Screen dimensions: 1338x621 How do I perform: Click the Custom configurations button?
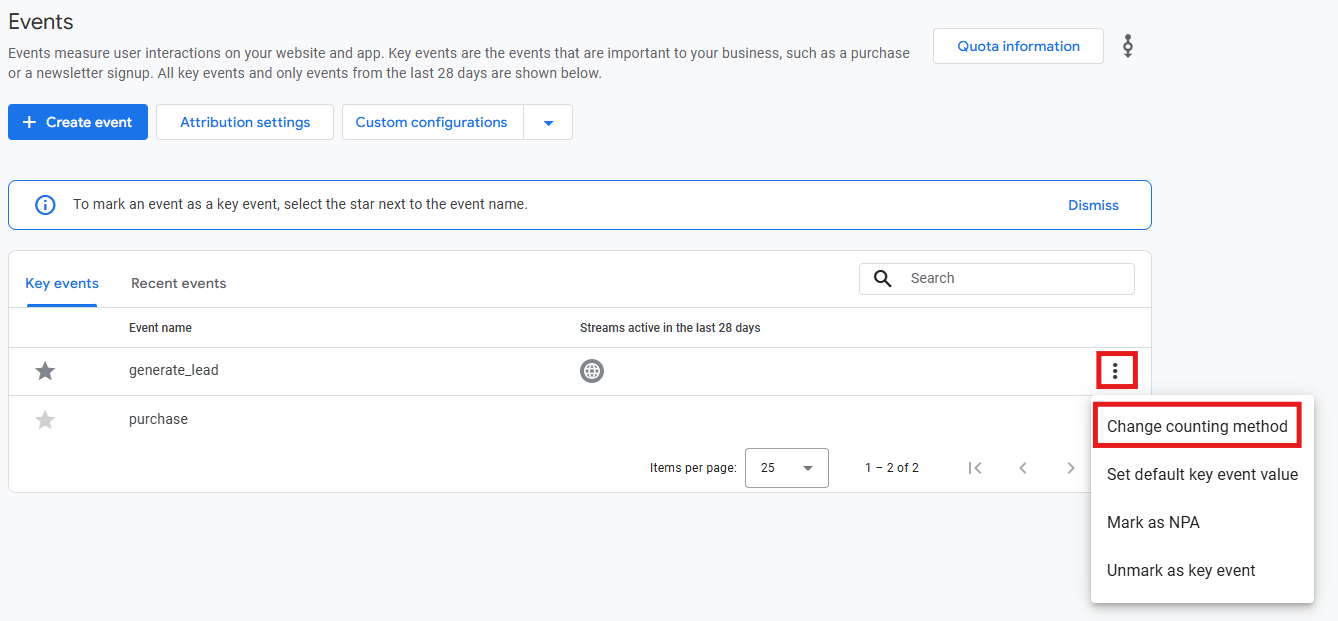[432, 122]
